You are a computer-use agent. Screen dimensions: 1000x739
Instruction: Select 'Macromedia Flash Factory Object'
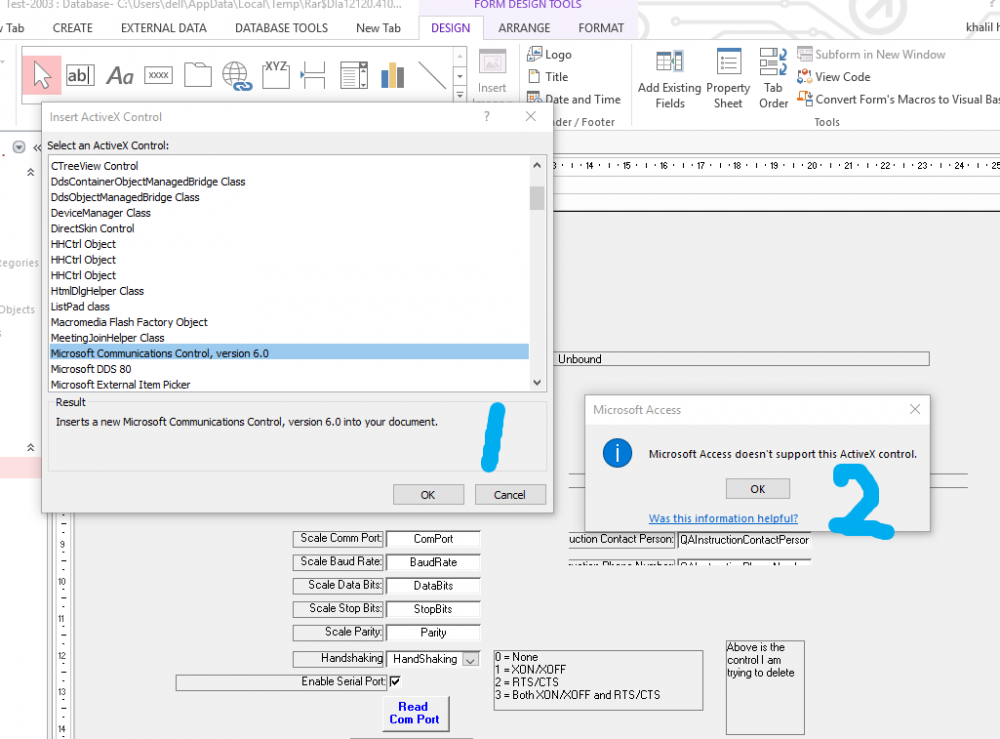[x=290, y=322]
